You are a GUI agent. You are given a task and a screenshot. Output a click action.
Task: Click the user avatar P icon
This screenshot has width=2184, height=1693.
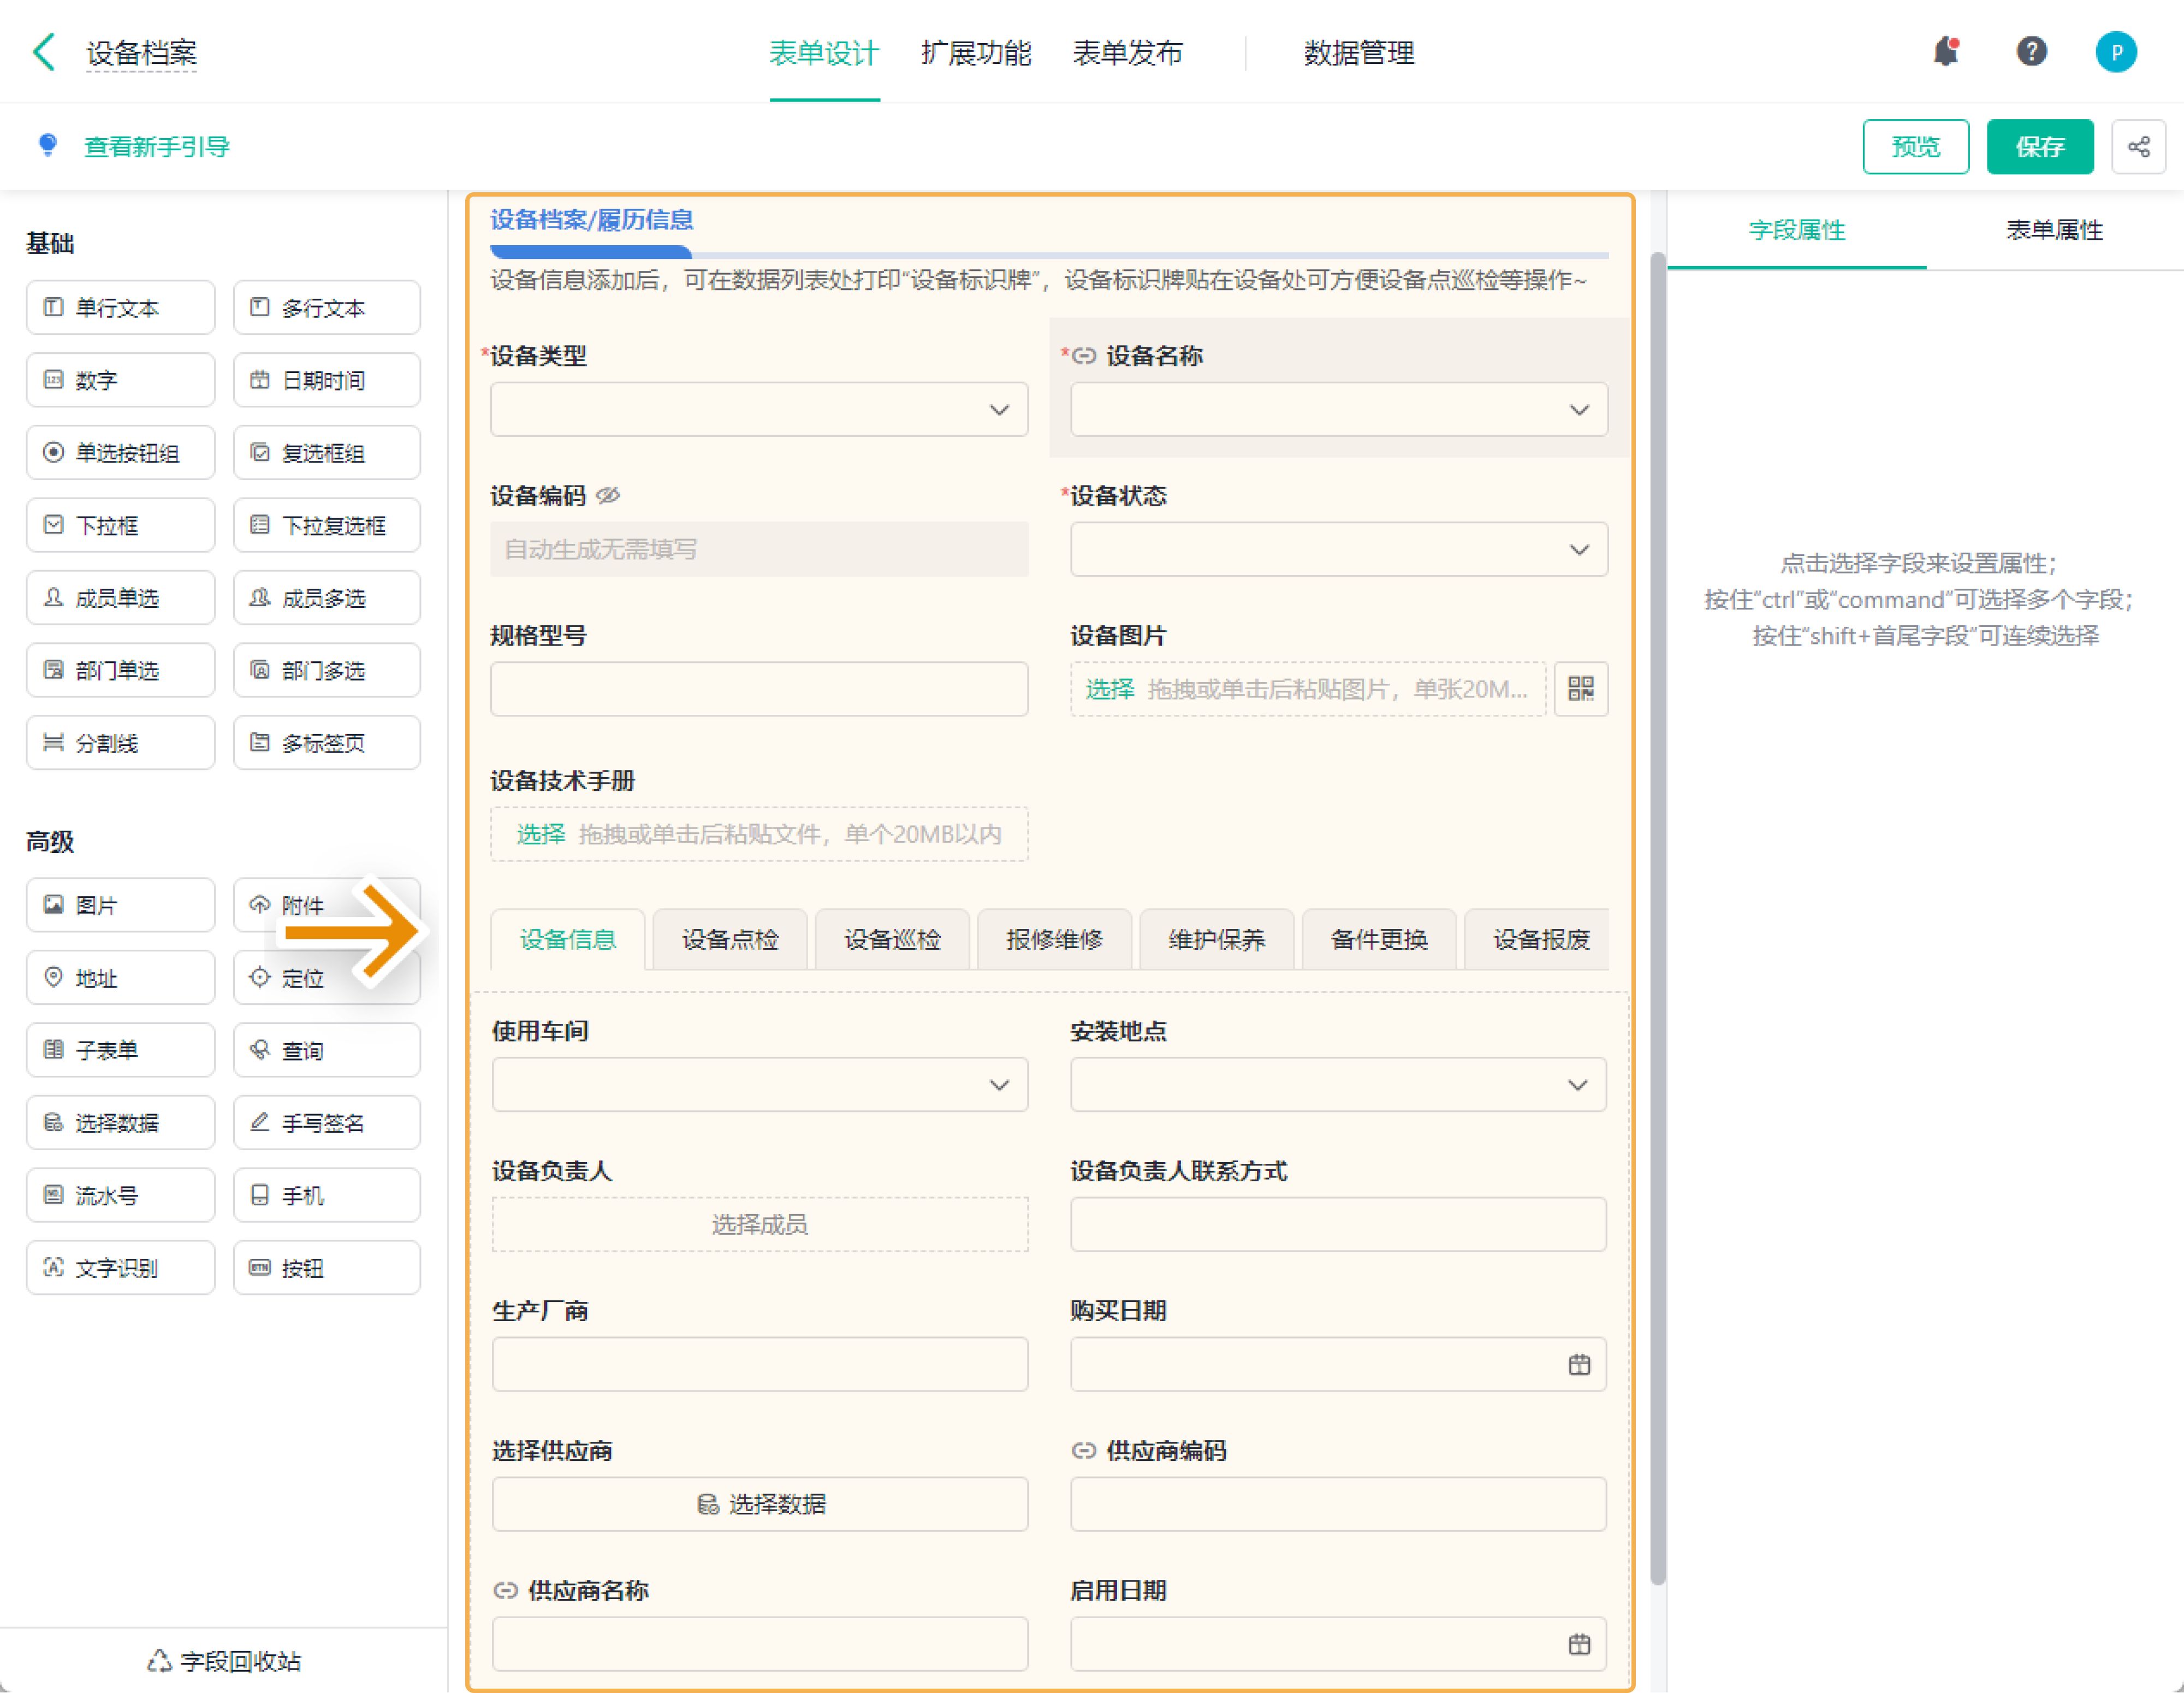pos(2116,52)
